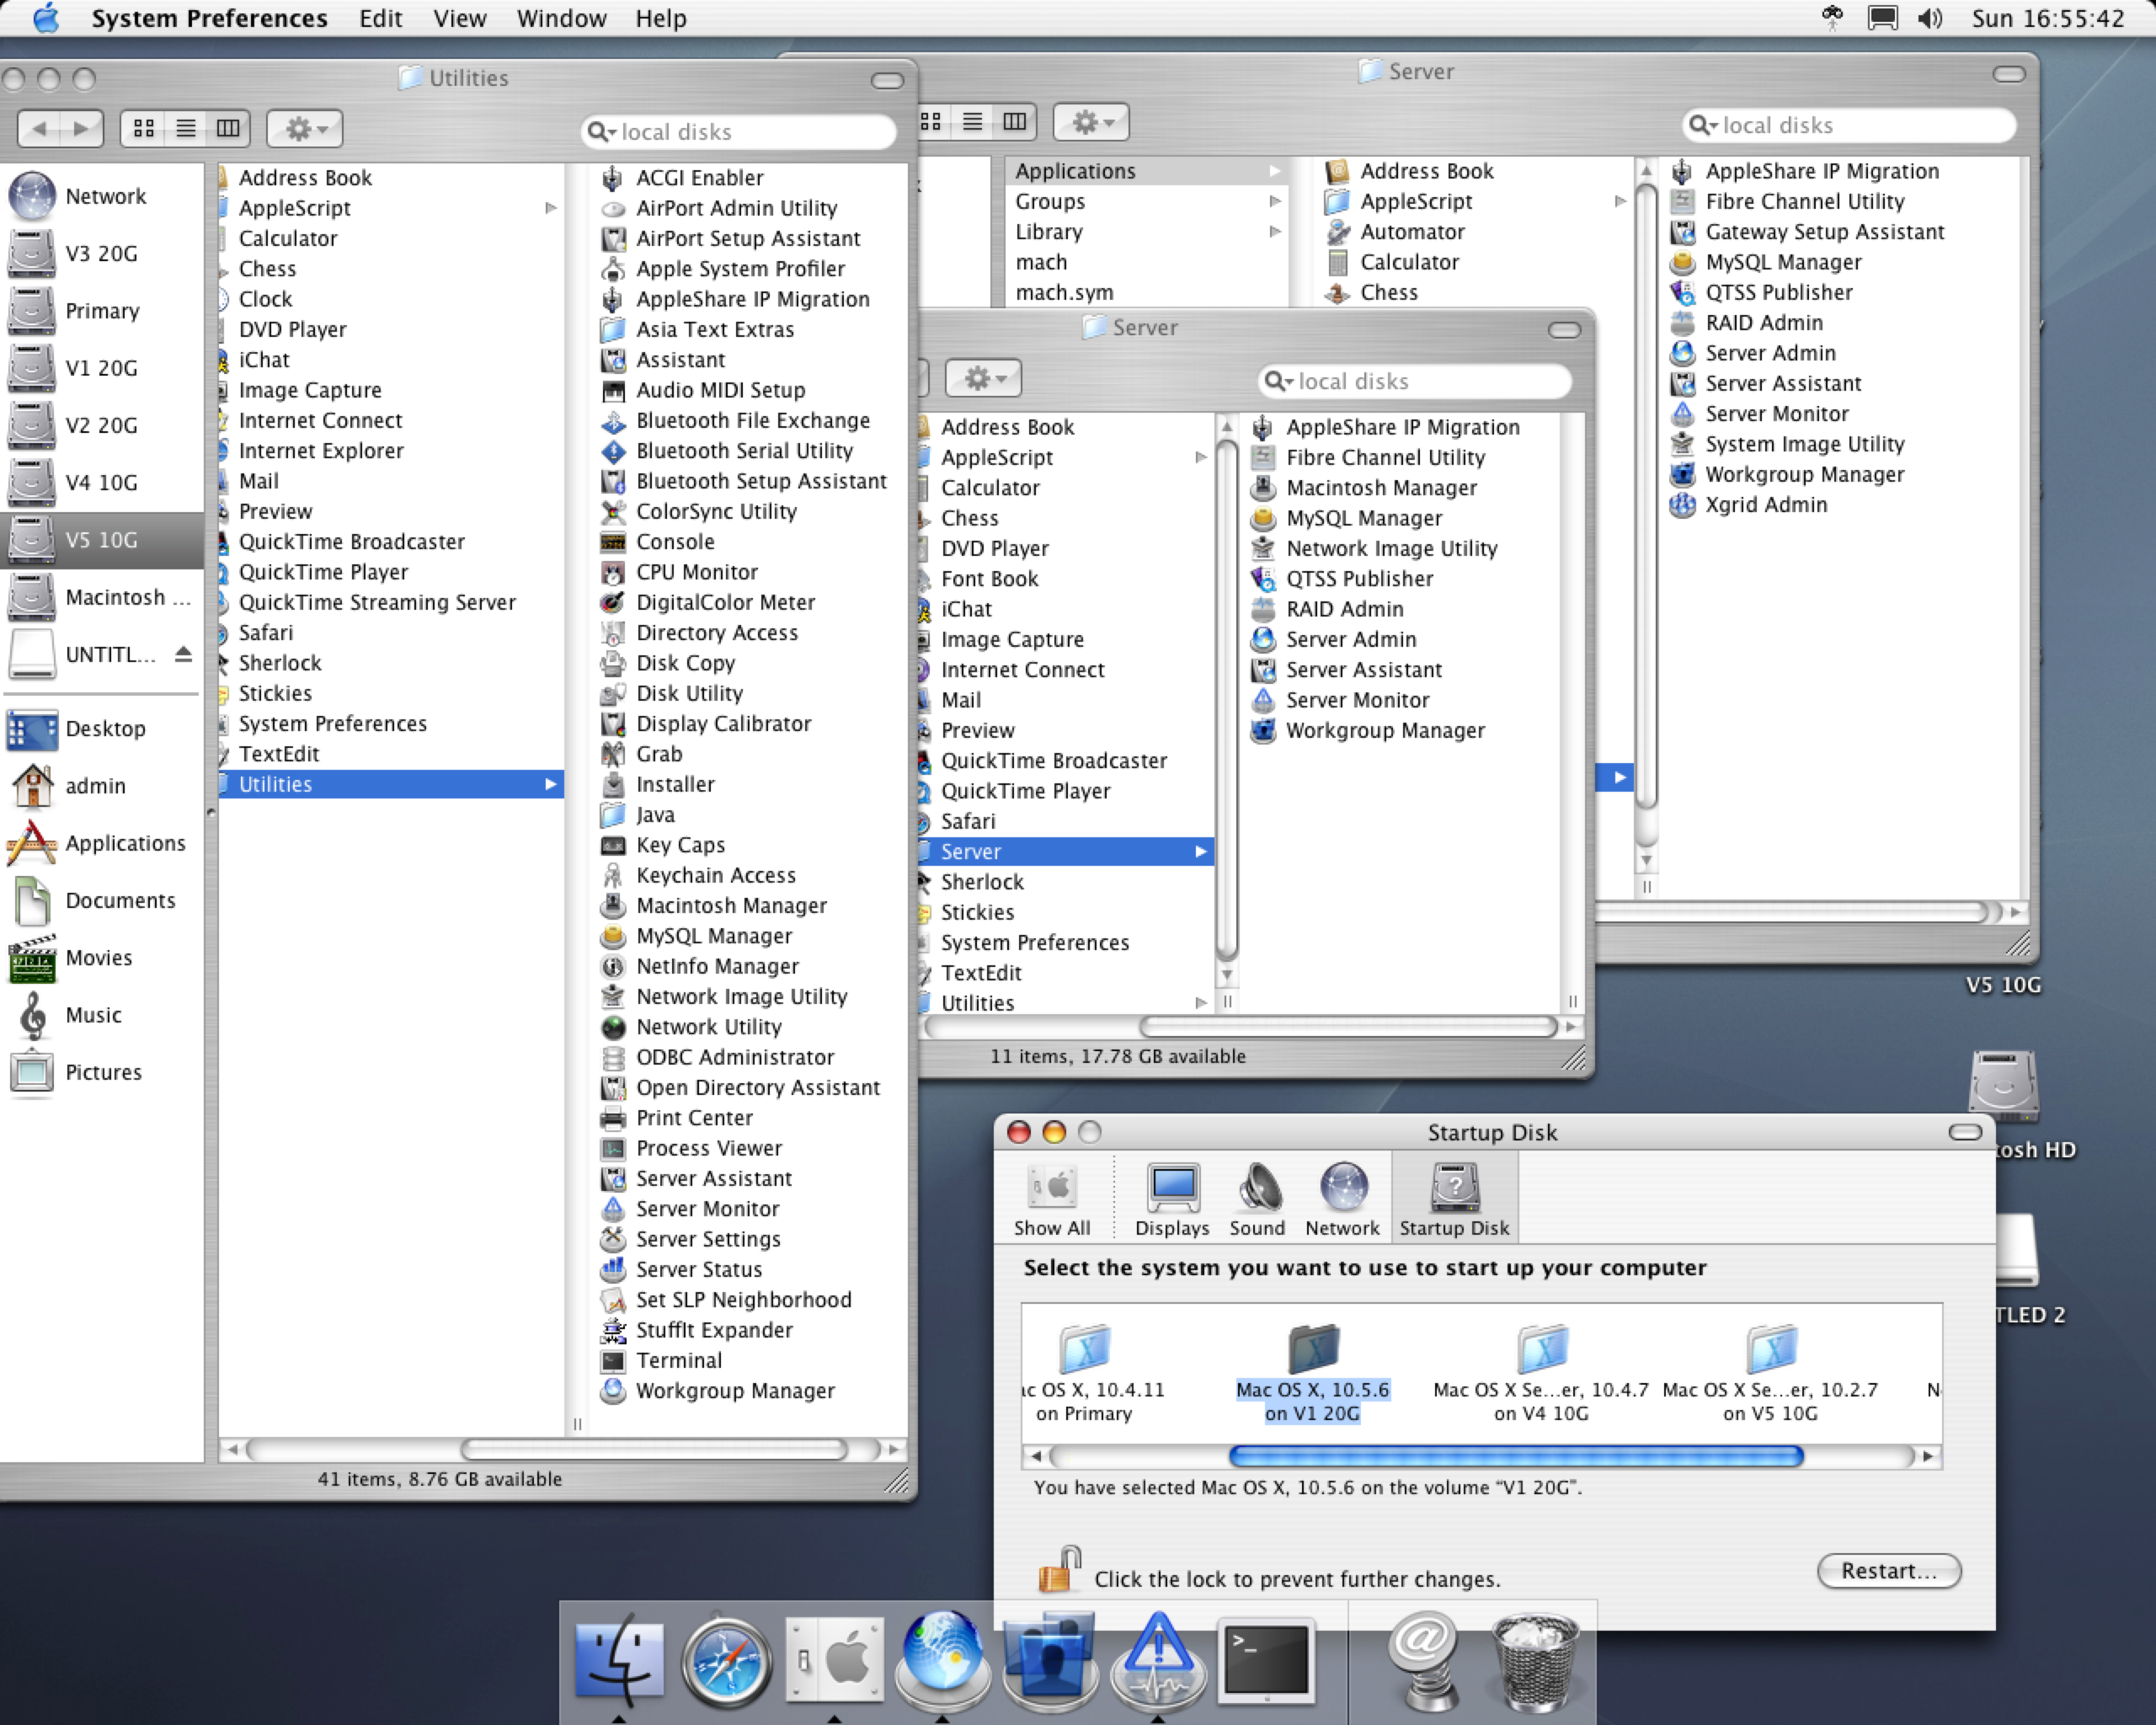Switch Utilities window to list view

pos(186,128)
